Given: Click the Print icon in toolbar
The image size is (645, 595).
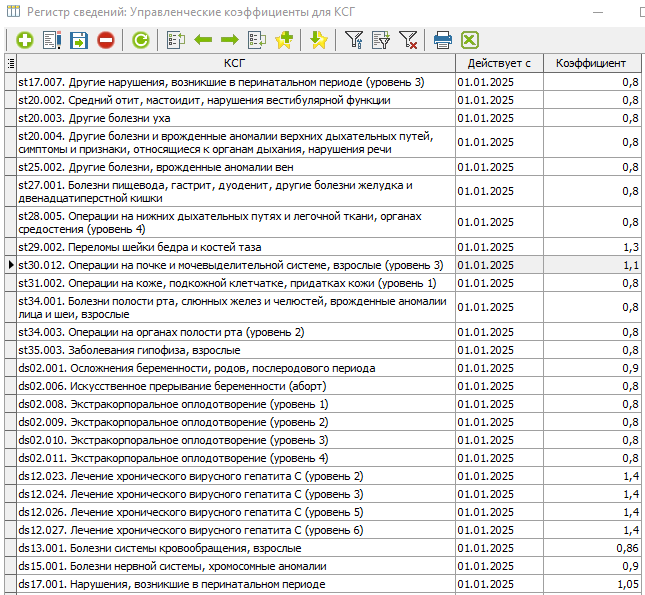Looking at the screenshot, I should (443, 40).
